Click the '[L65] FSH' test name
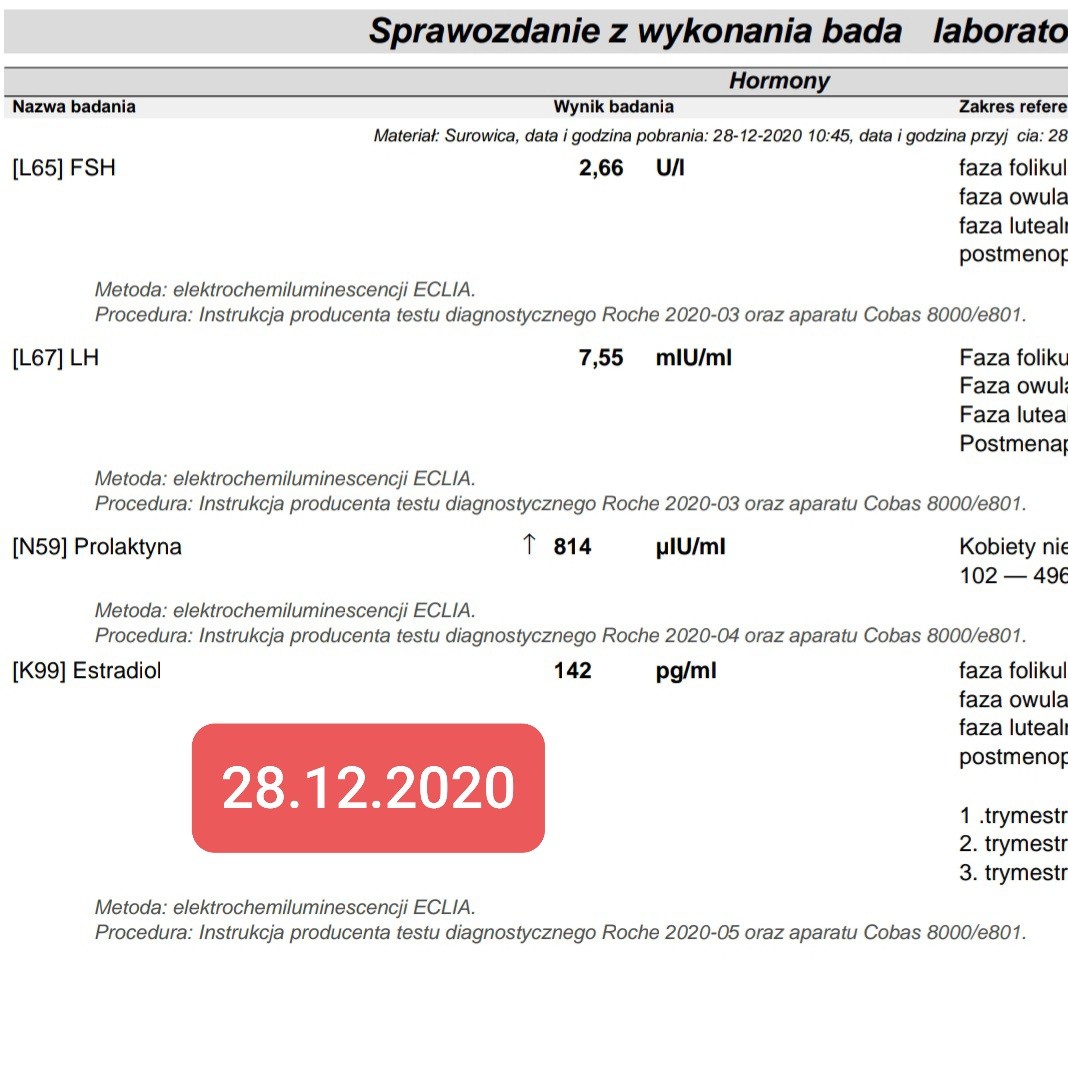 [x=64, y=168]
